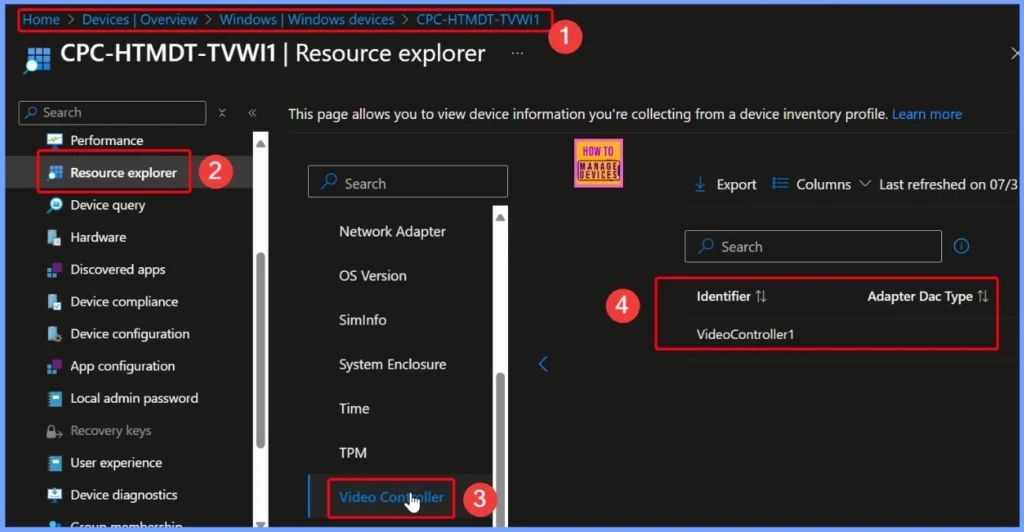Open Device query page
The image size is (1024, 532).
coord(108,205)
